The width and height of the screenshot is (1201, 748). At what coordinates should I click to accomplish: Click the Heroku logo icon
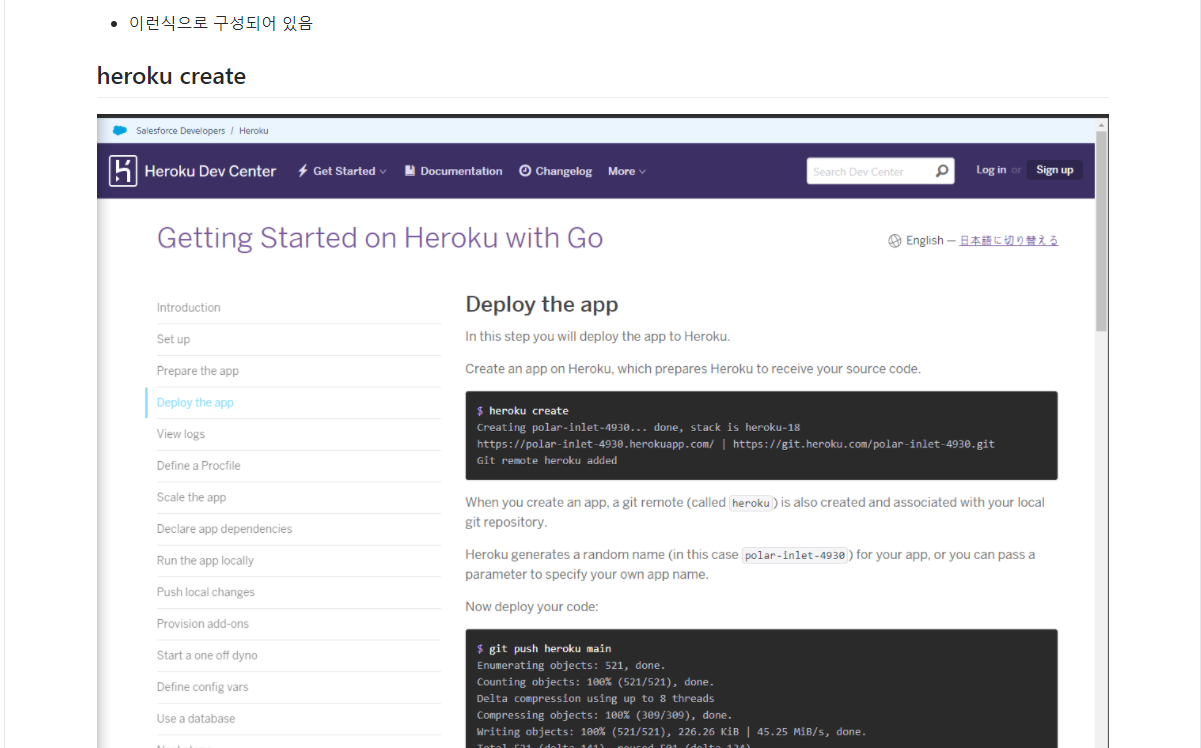click(123, 171)
